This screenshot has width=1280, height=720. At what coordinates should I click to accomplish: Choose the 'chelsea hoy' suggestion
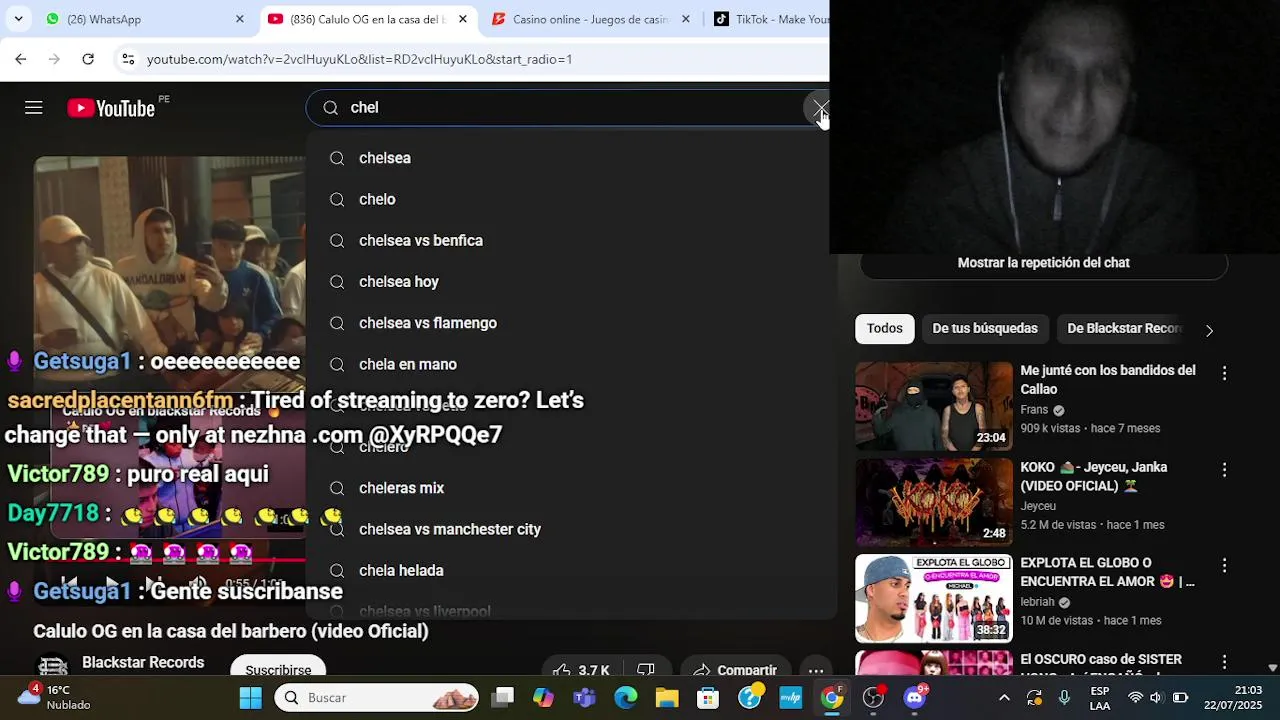(x=571, y=282)
